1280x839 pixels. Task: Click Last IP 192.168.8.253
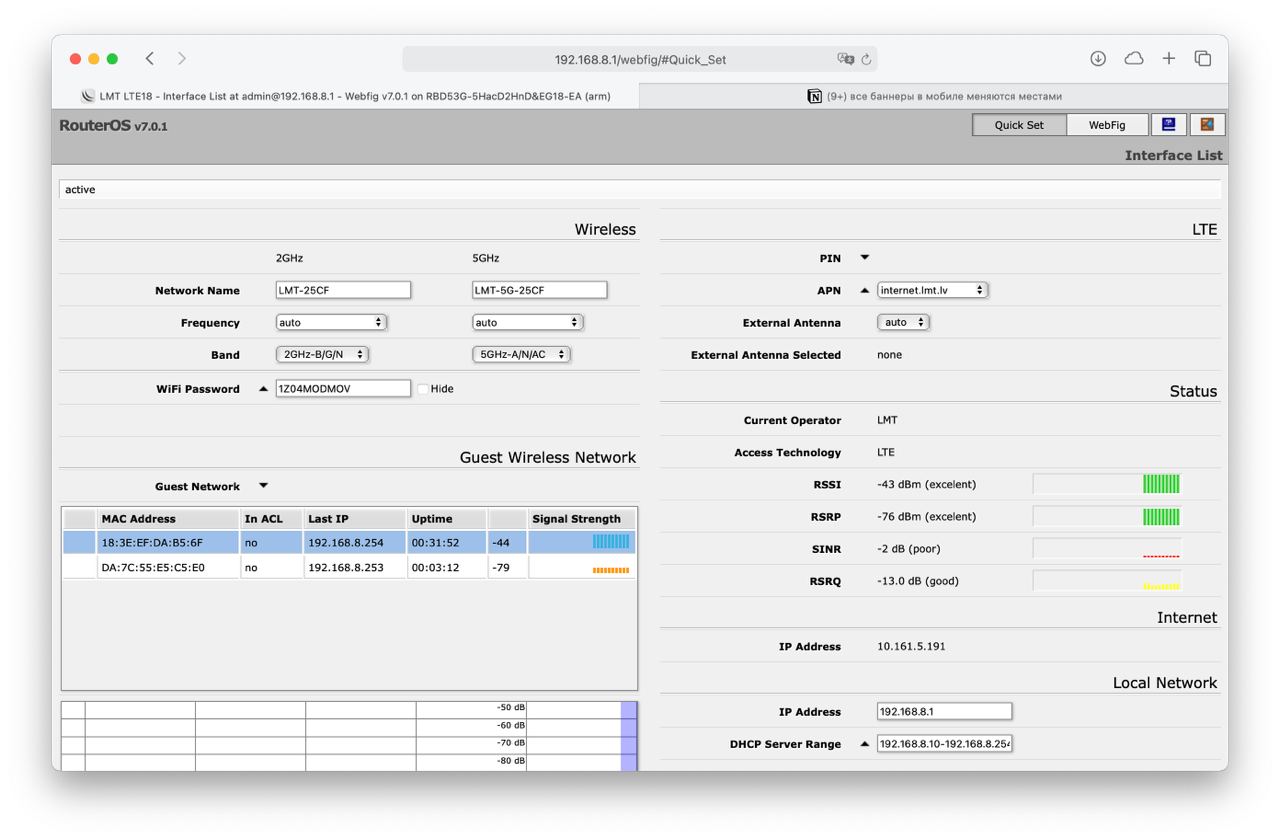(x=346, y=568)
